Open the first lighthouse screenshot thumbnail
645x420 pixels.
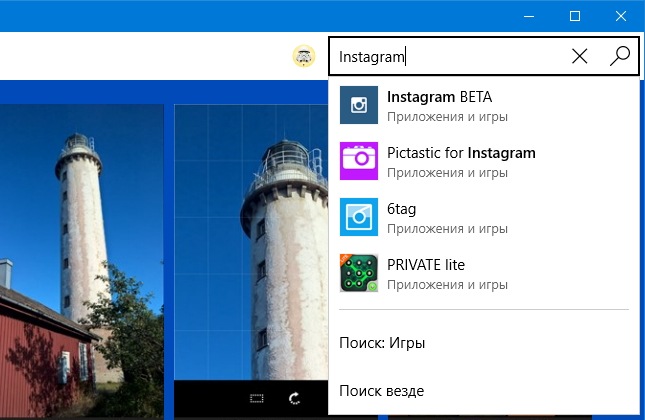point(82,262)
